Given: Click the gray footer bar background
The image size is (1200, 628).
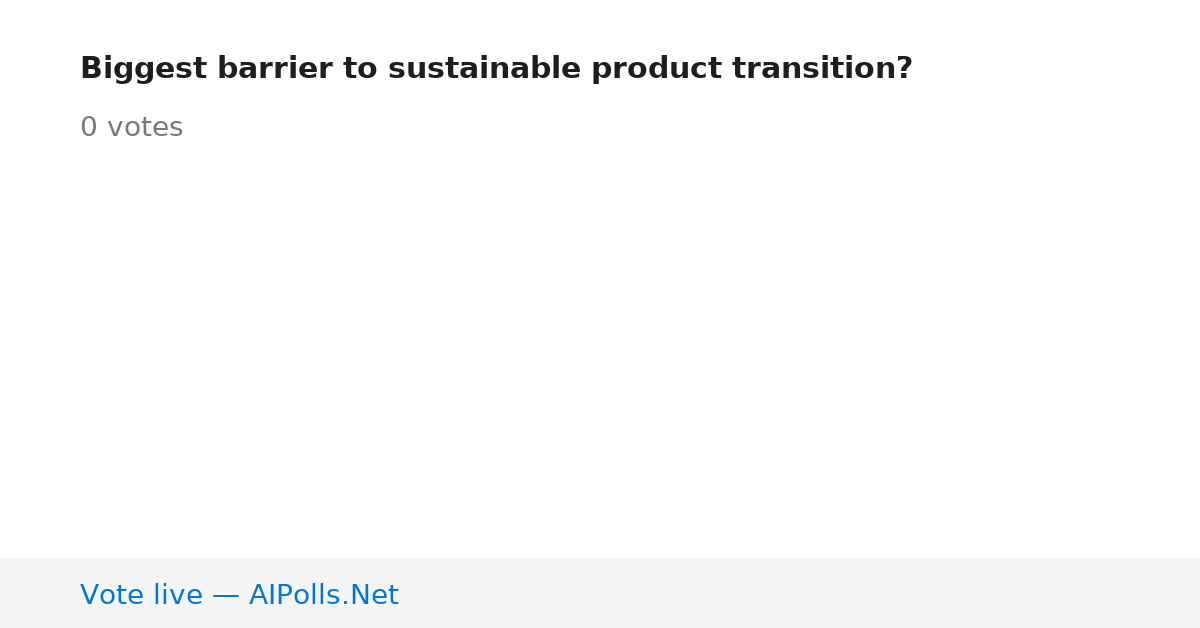Looking at the screenshot, I should pos(800,593).
